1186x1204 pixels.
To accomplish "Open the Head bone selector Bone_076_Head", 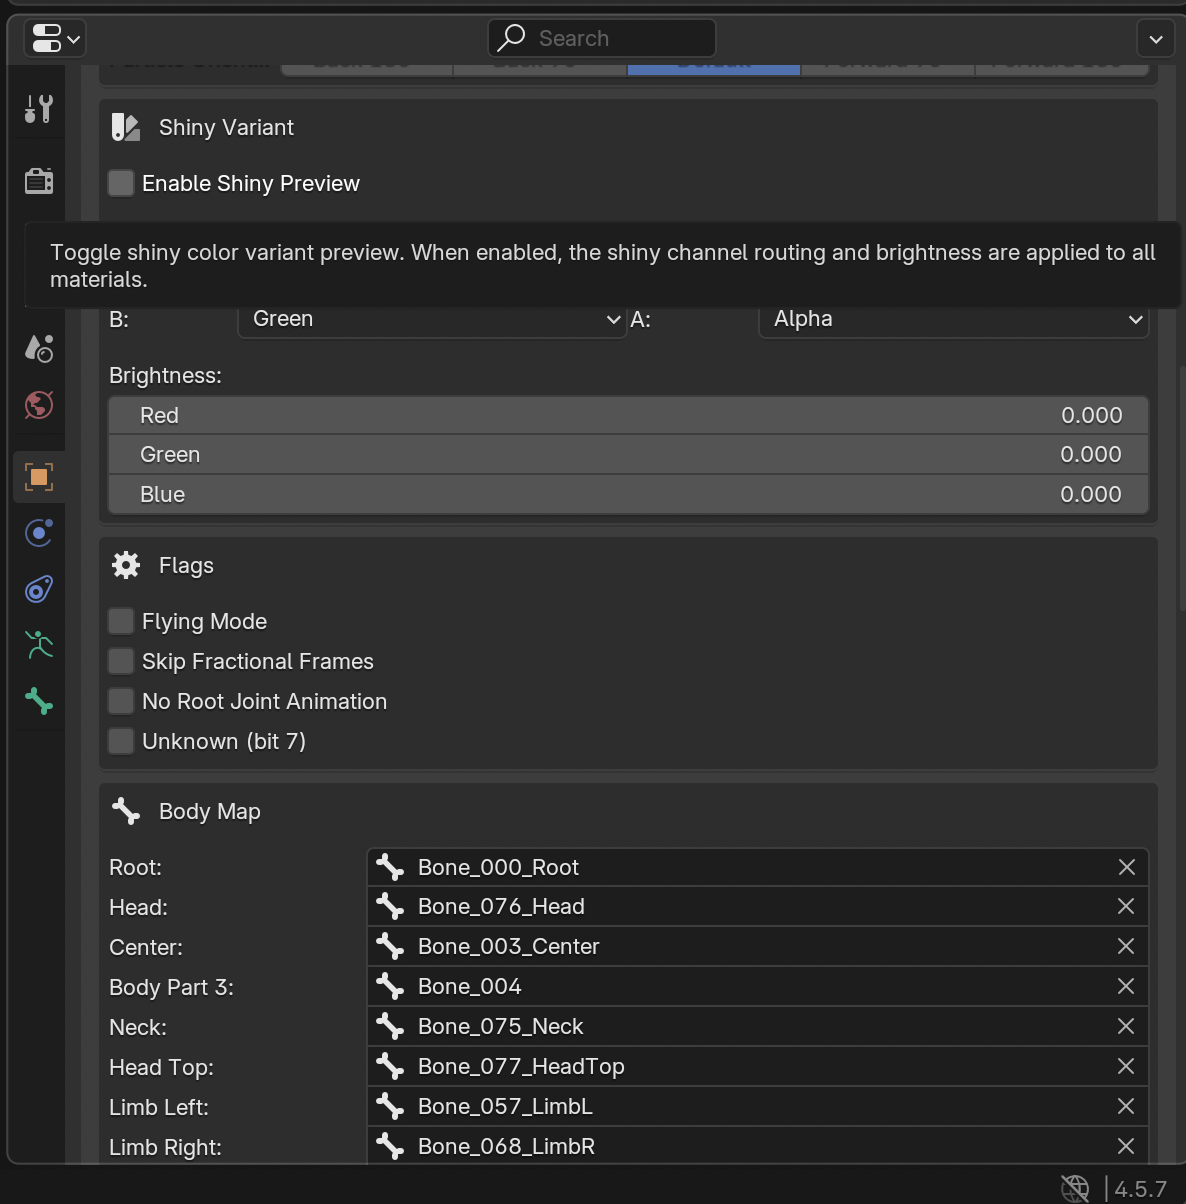I will 757,906.
